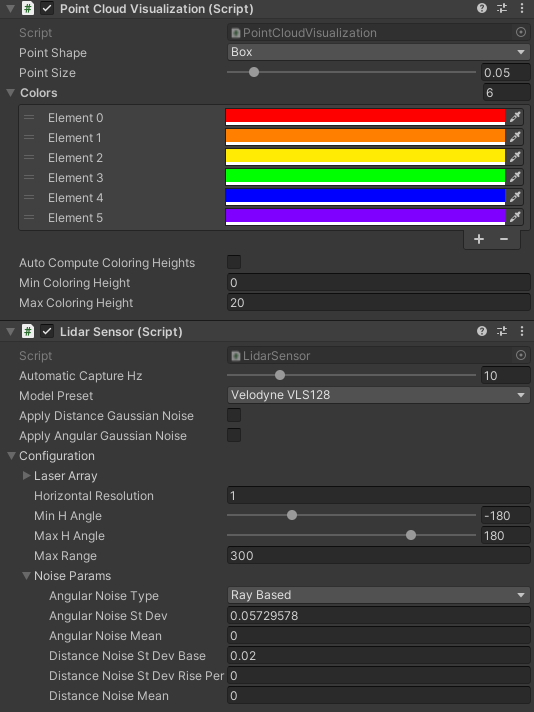The image size is (534, 712).
Task: Grab the Element 5 reorder handle
Action: 29,217
